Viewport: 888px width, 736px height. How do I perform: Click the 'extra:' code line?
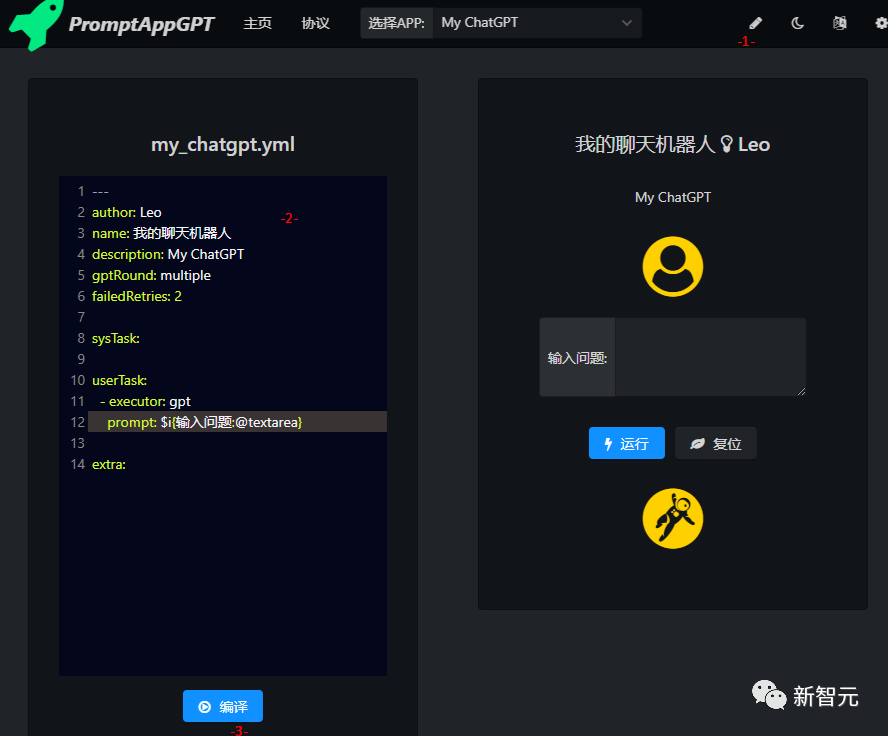[x=109, y=464]
